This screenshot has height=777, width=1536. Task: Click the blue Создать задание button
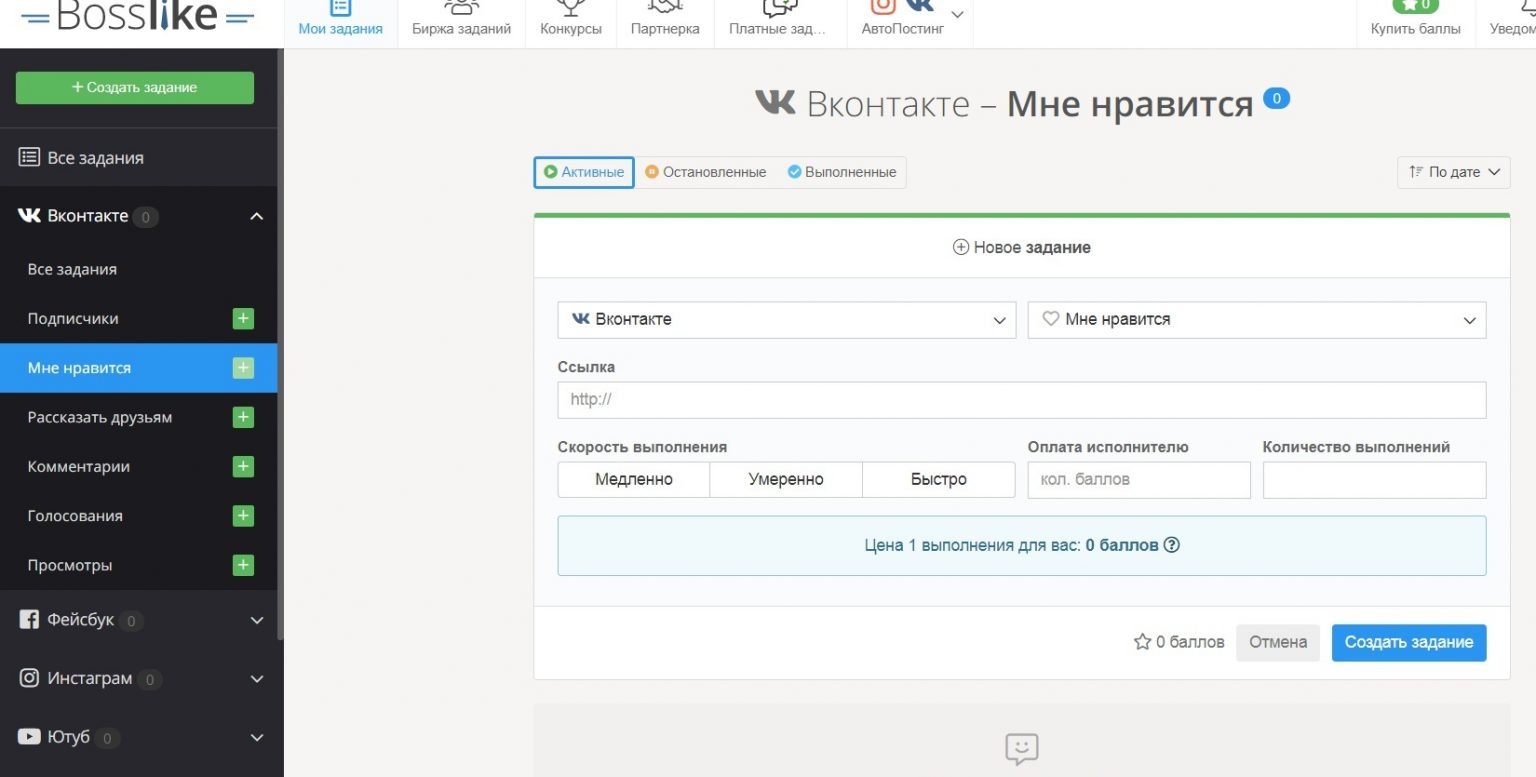1409,642
